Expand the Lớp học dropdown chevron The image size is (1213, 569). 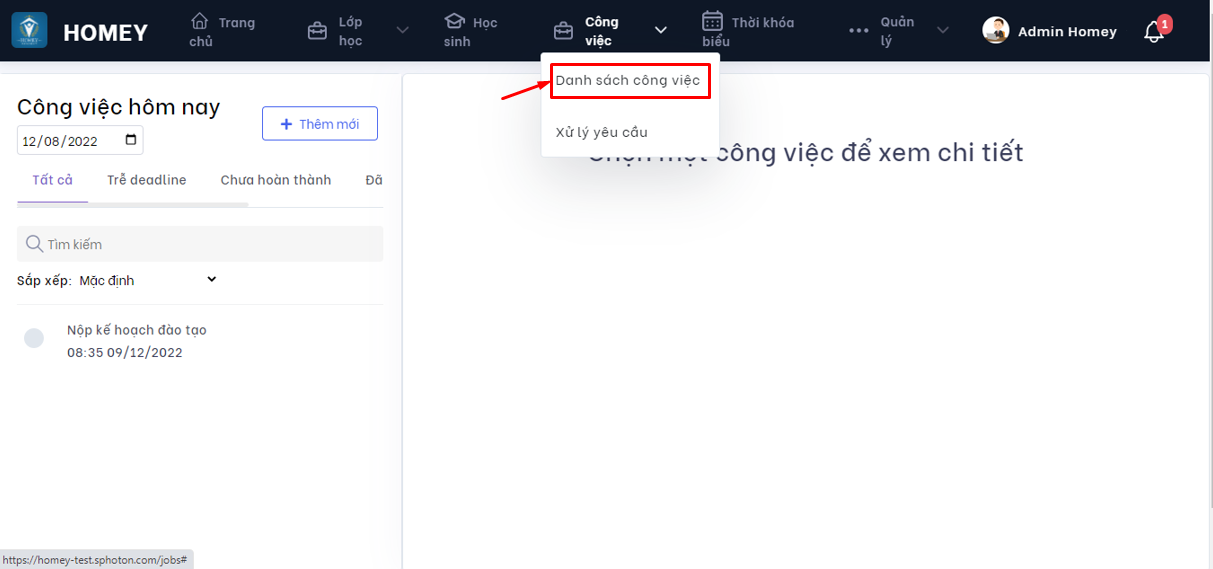pyautogui.click(x=402, y=31)
